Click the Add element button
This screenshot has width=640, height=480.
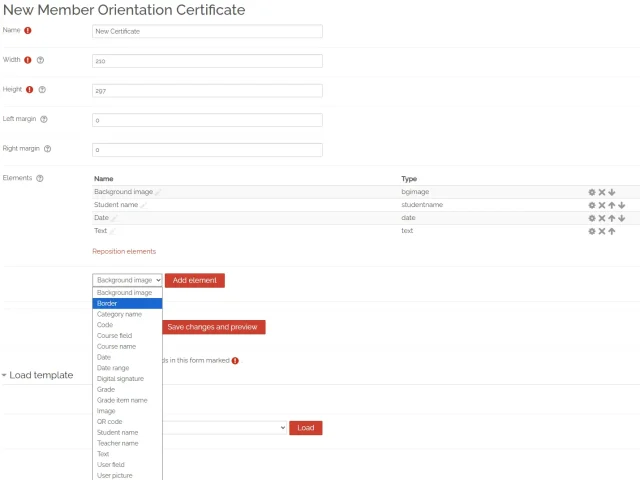[x=194, y=281]
